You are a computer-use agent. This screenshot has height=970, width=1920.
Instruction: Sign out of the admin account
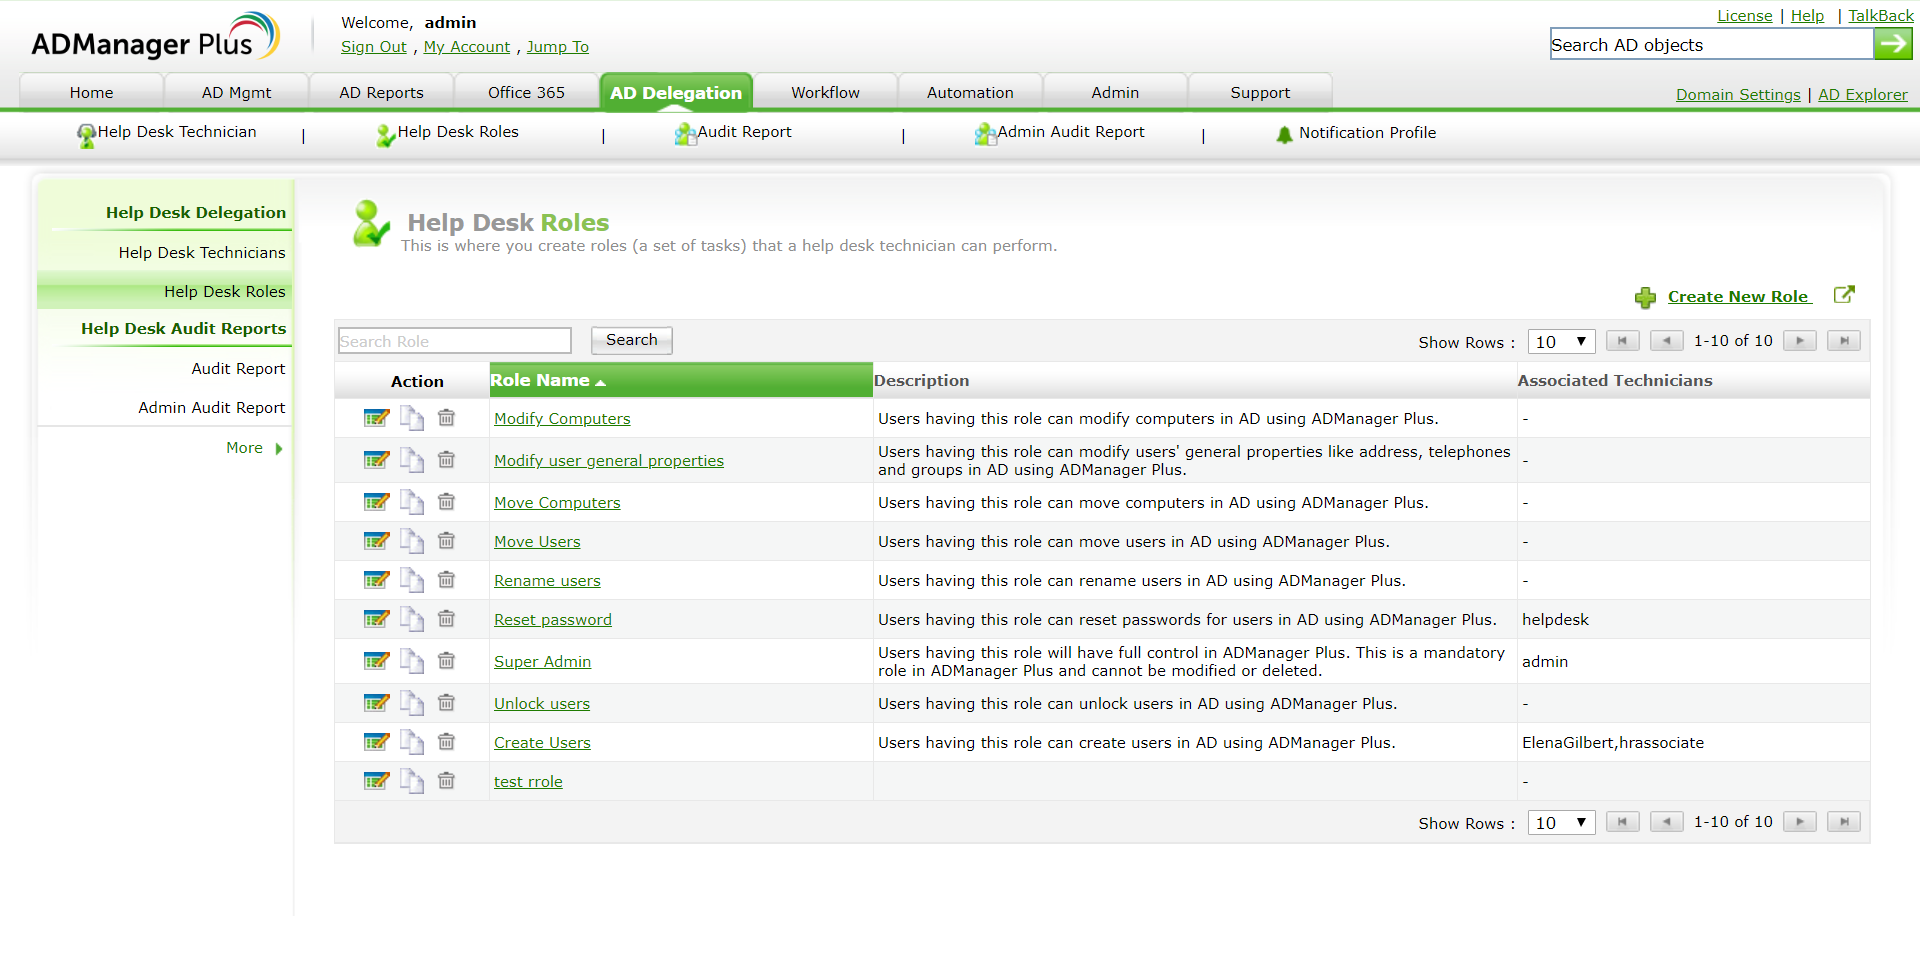tap(373, 47)
